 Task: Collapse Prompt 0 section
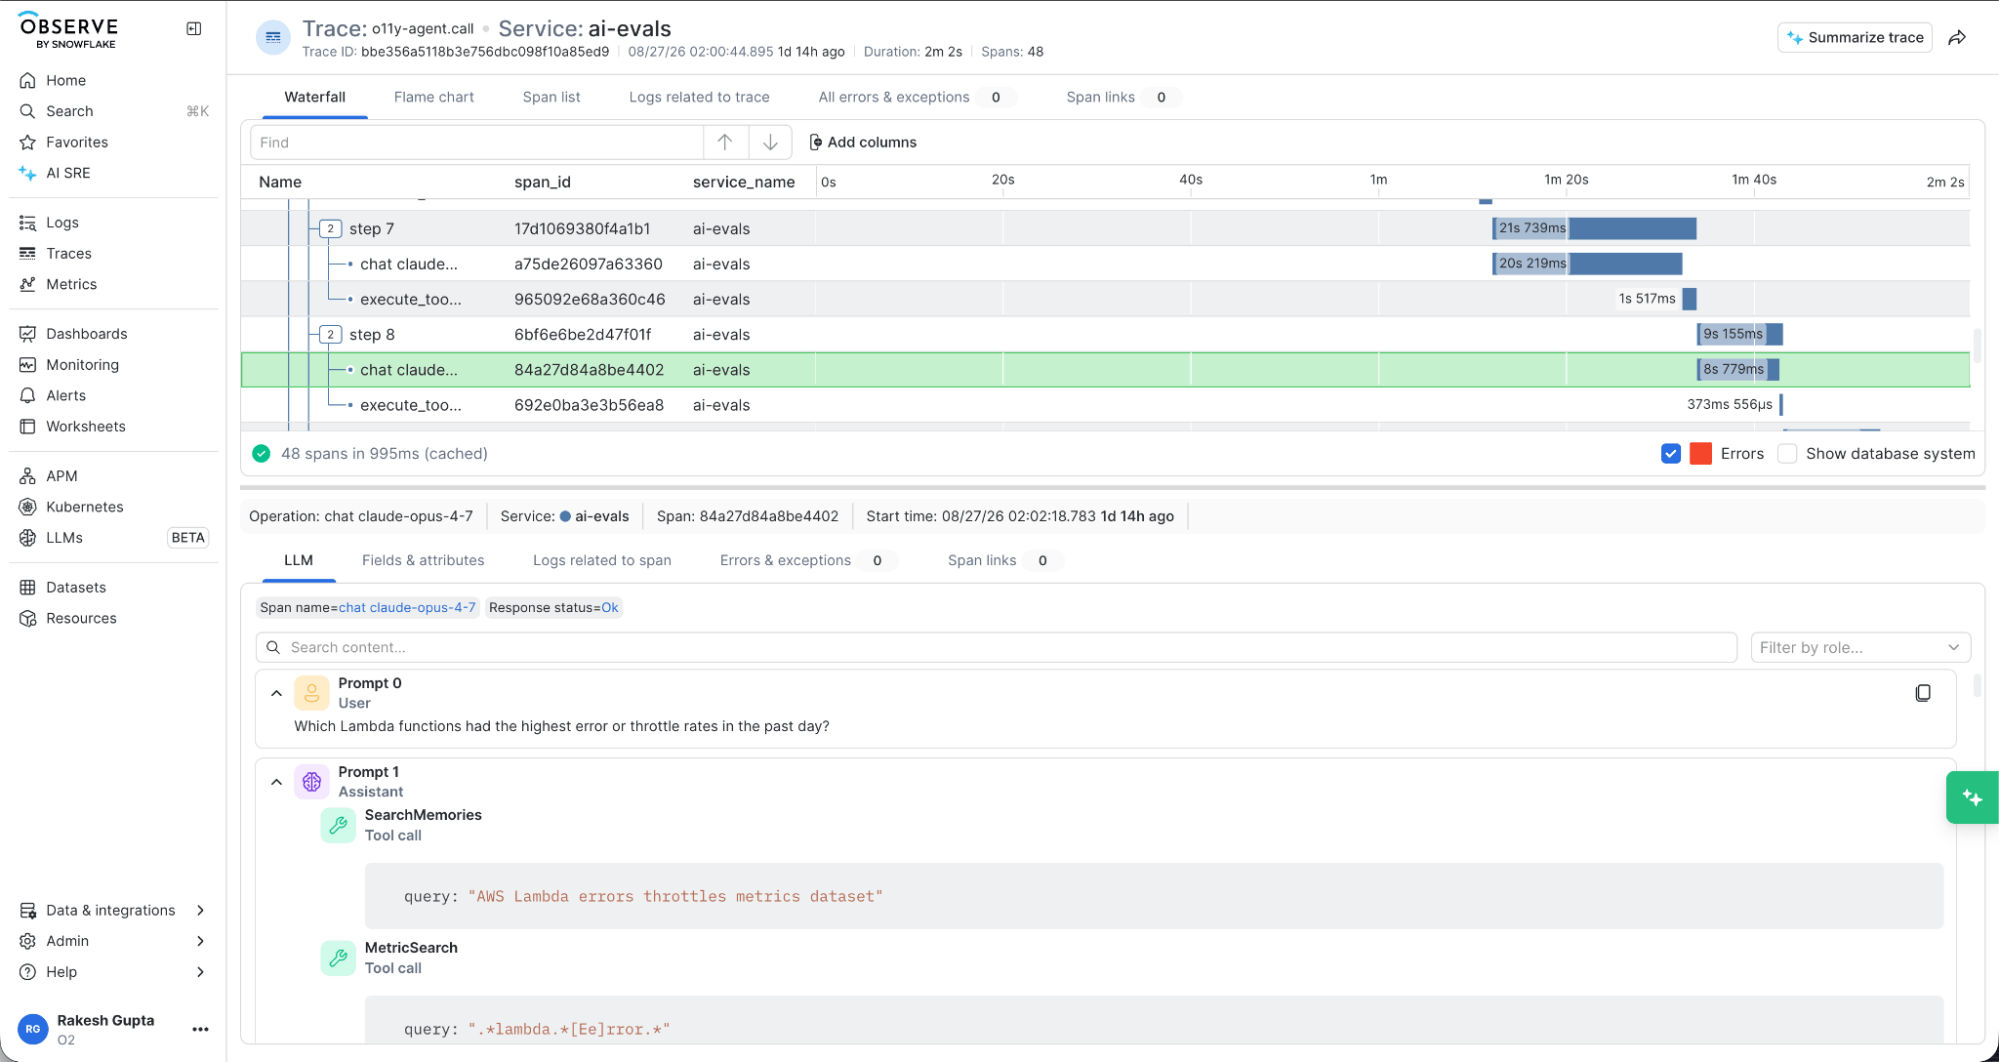pos(277,693)
